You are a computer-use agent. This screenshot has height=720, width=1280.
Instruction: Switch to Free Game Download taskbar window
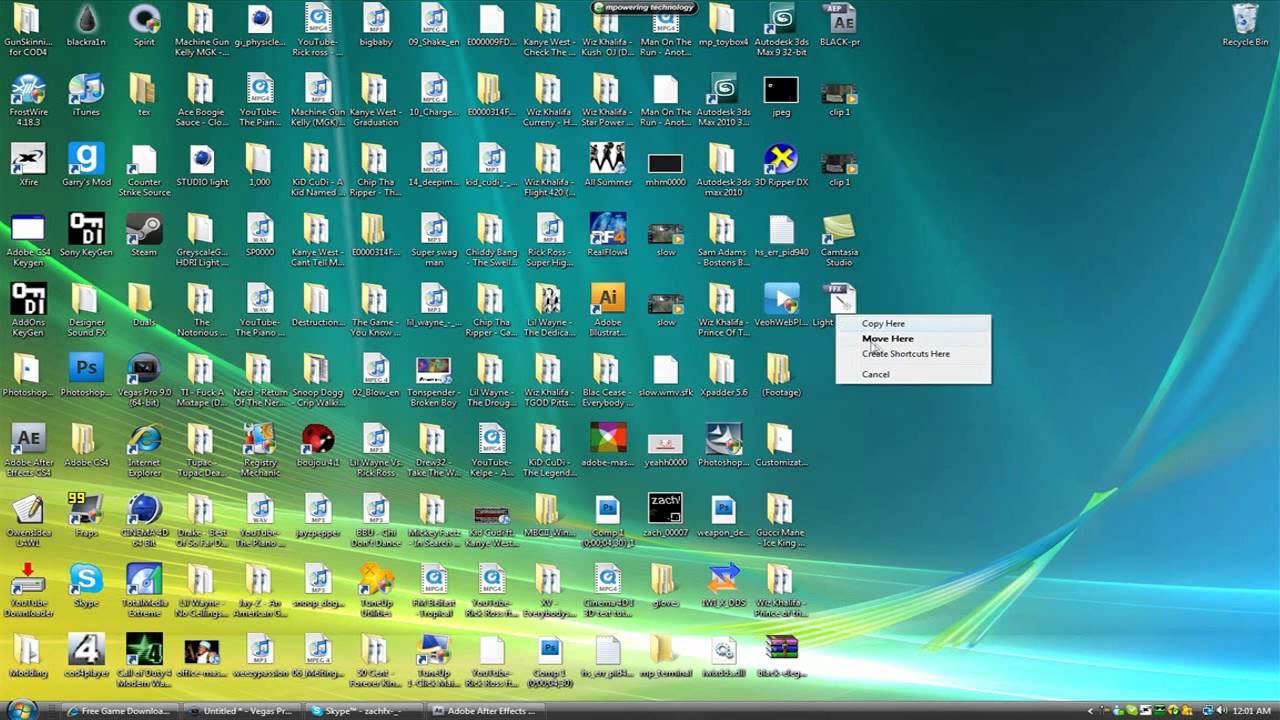[x=118, y=711]
